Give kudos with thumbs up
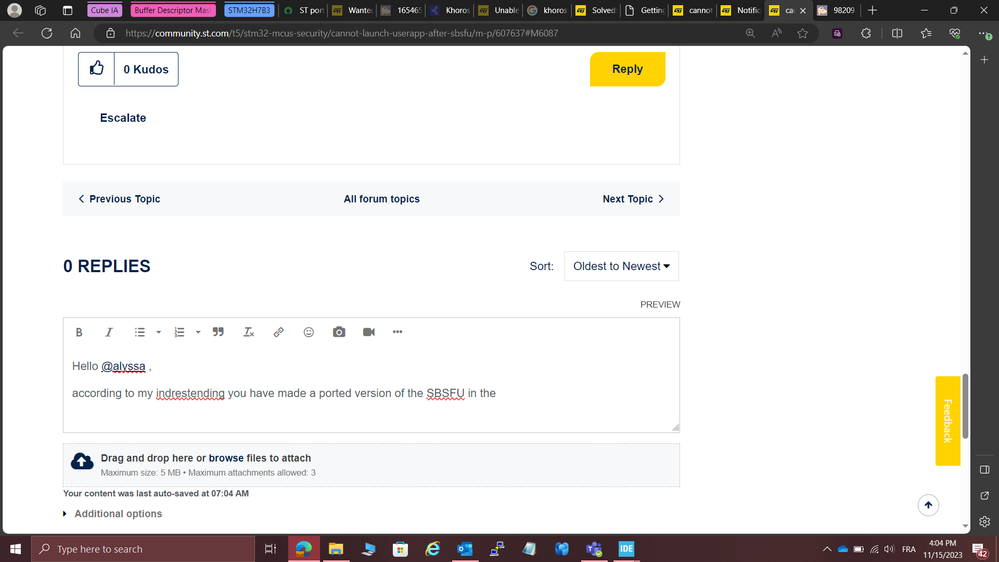The width and height of the screenshot is (999, 562). 96,69
